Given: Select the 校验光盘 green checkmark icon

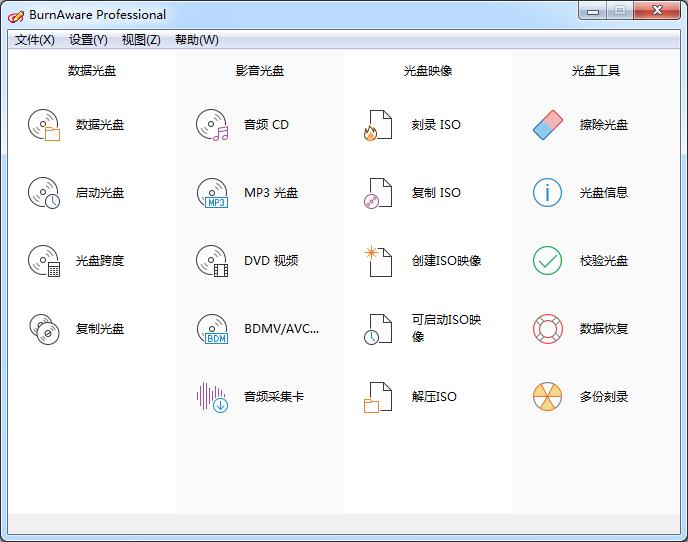Looking at the screenshot, I should tap(547, 261).
